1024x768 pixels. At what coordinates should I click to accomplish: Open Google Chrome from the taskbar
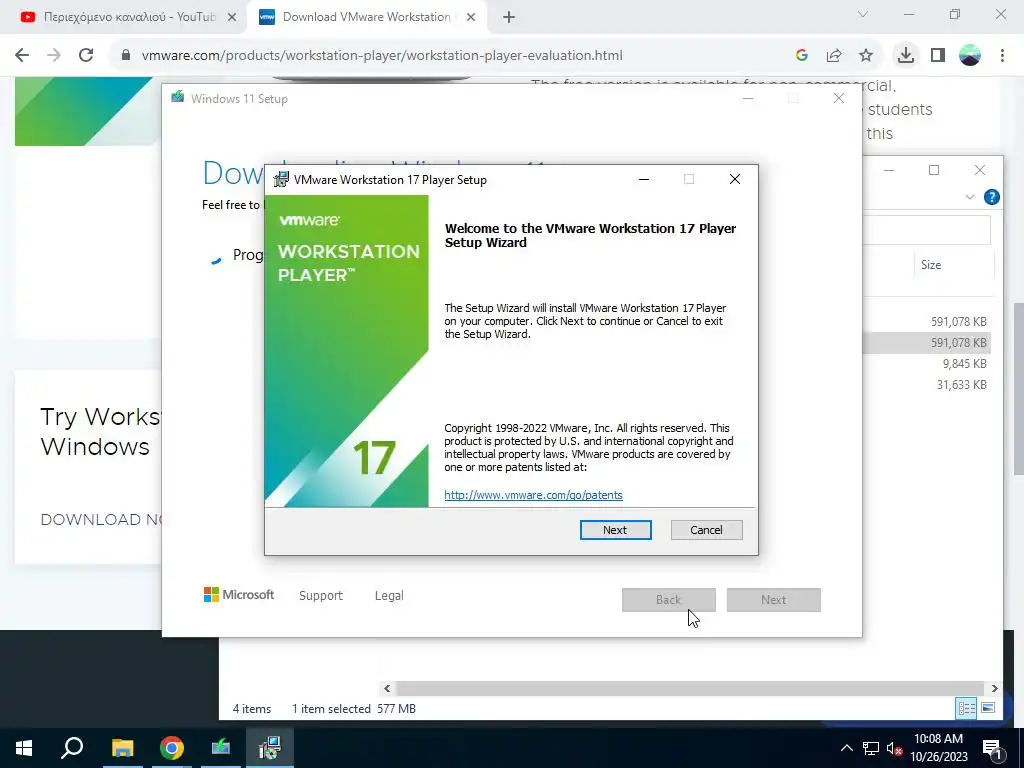pos(171,748)
